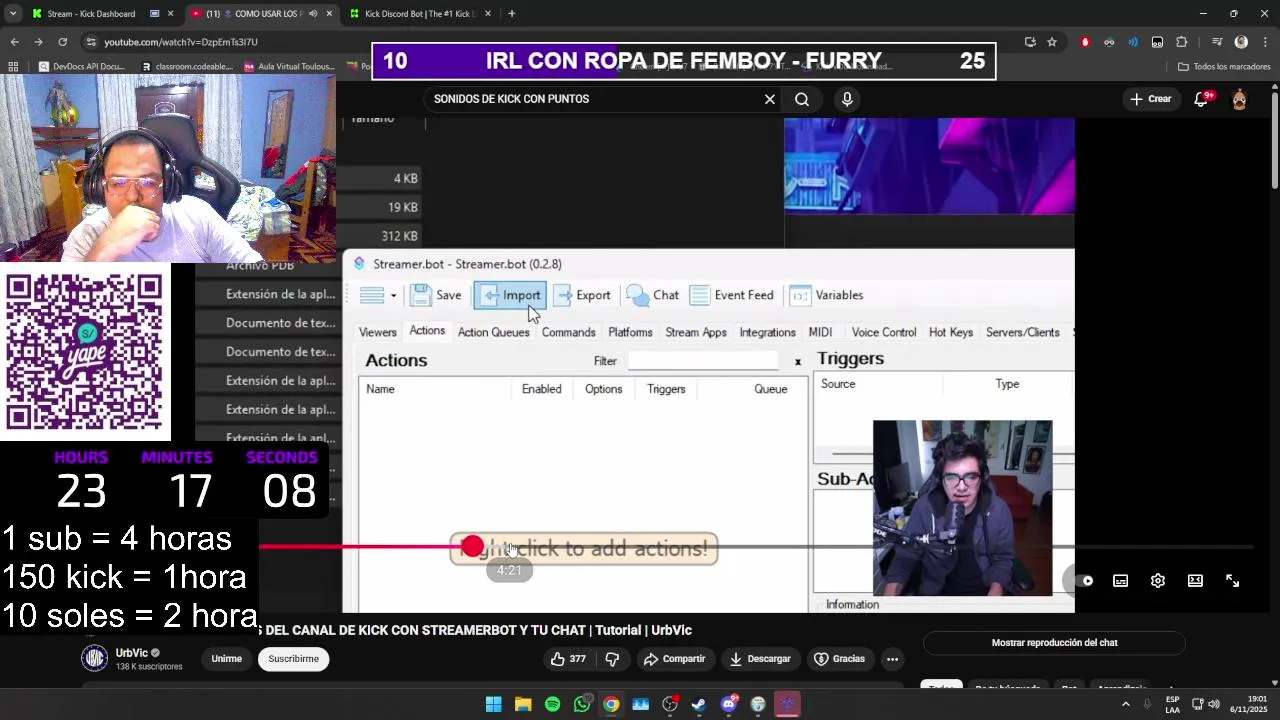Clear the YouTube search box text
The height and width of the screenshot is (720, 1280).
point(770,99)
